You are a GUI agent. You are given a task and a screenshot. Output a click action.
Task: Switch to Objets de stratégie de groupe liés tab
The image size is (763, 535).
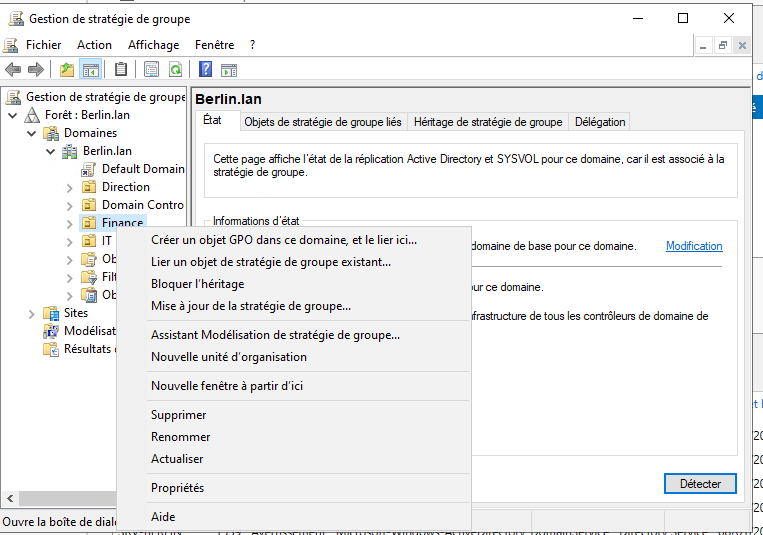323,122
